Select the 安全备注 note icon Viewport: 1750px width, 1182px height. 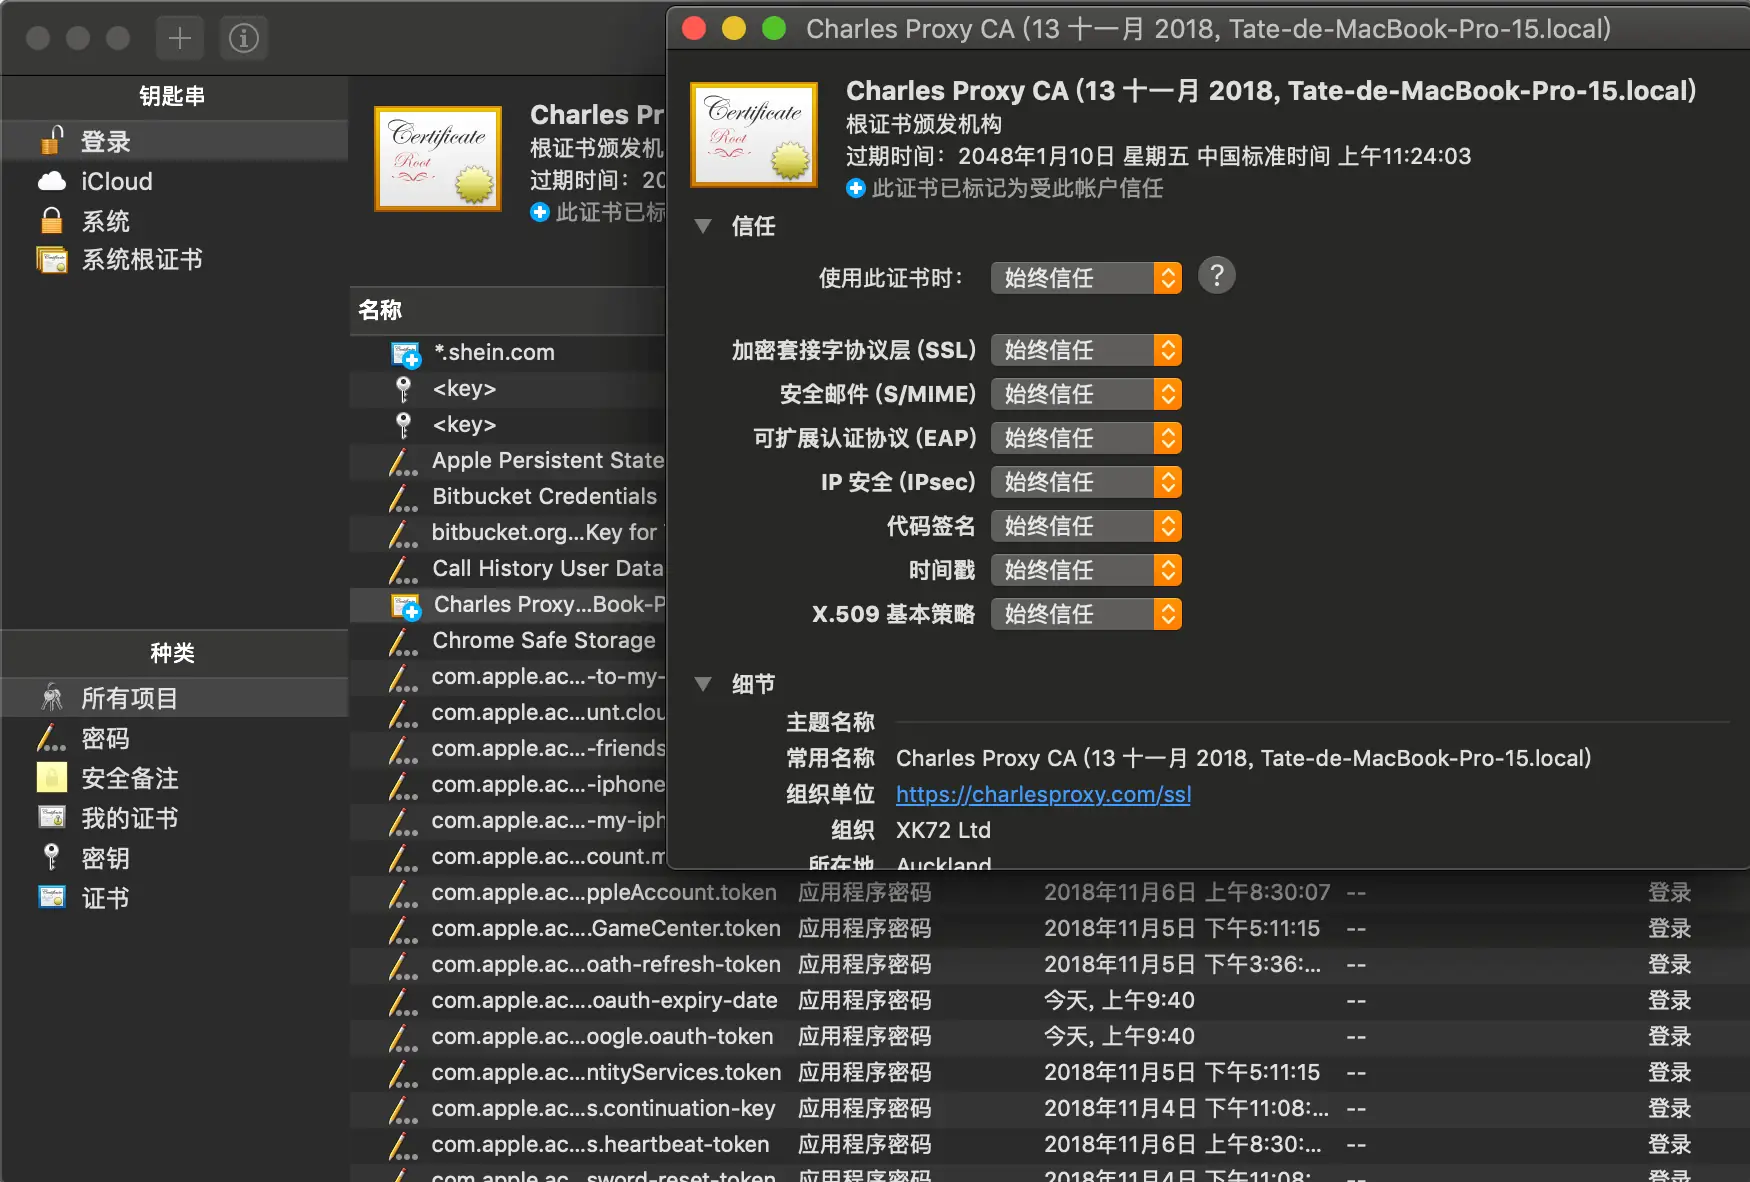[x=52, y=777]
